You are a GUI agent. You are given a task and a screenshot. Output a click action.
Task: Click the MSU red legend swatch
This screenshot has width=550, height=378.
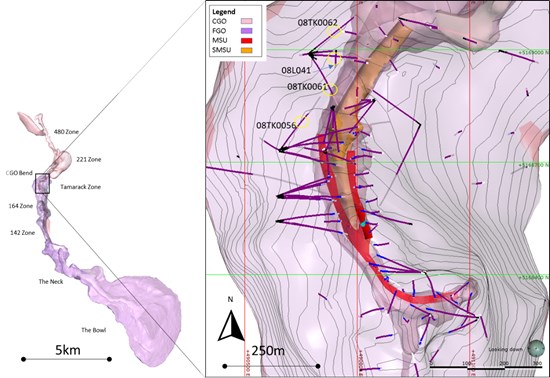point(246,40)
